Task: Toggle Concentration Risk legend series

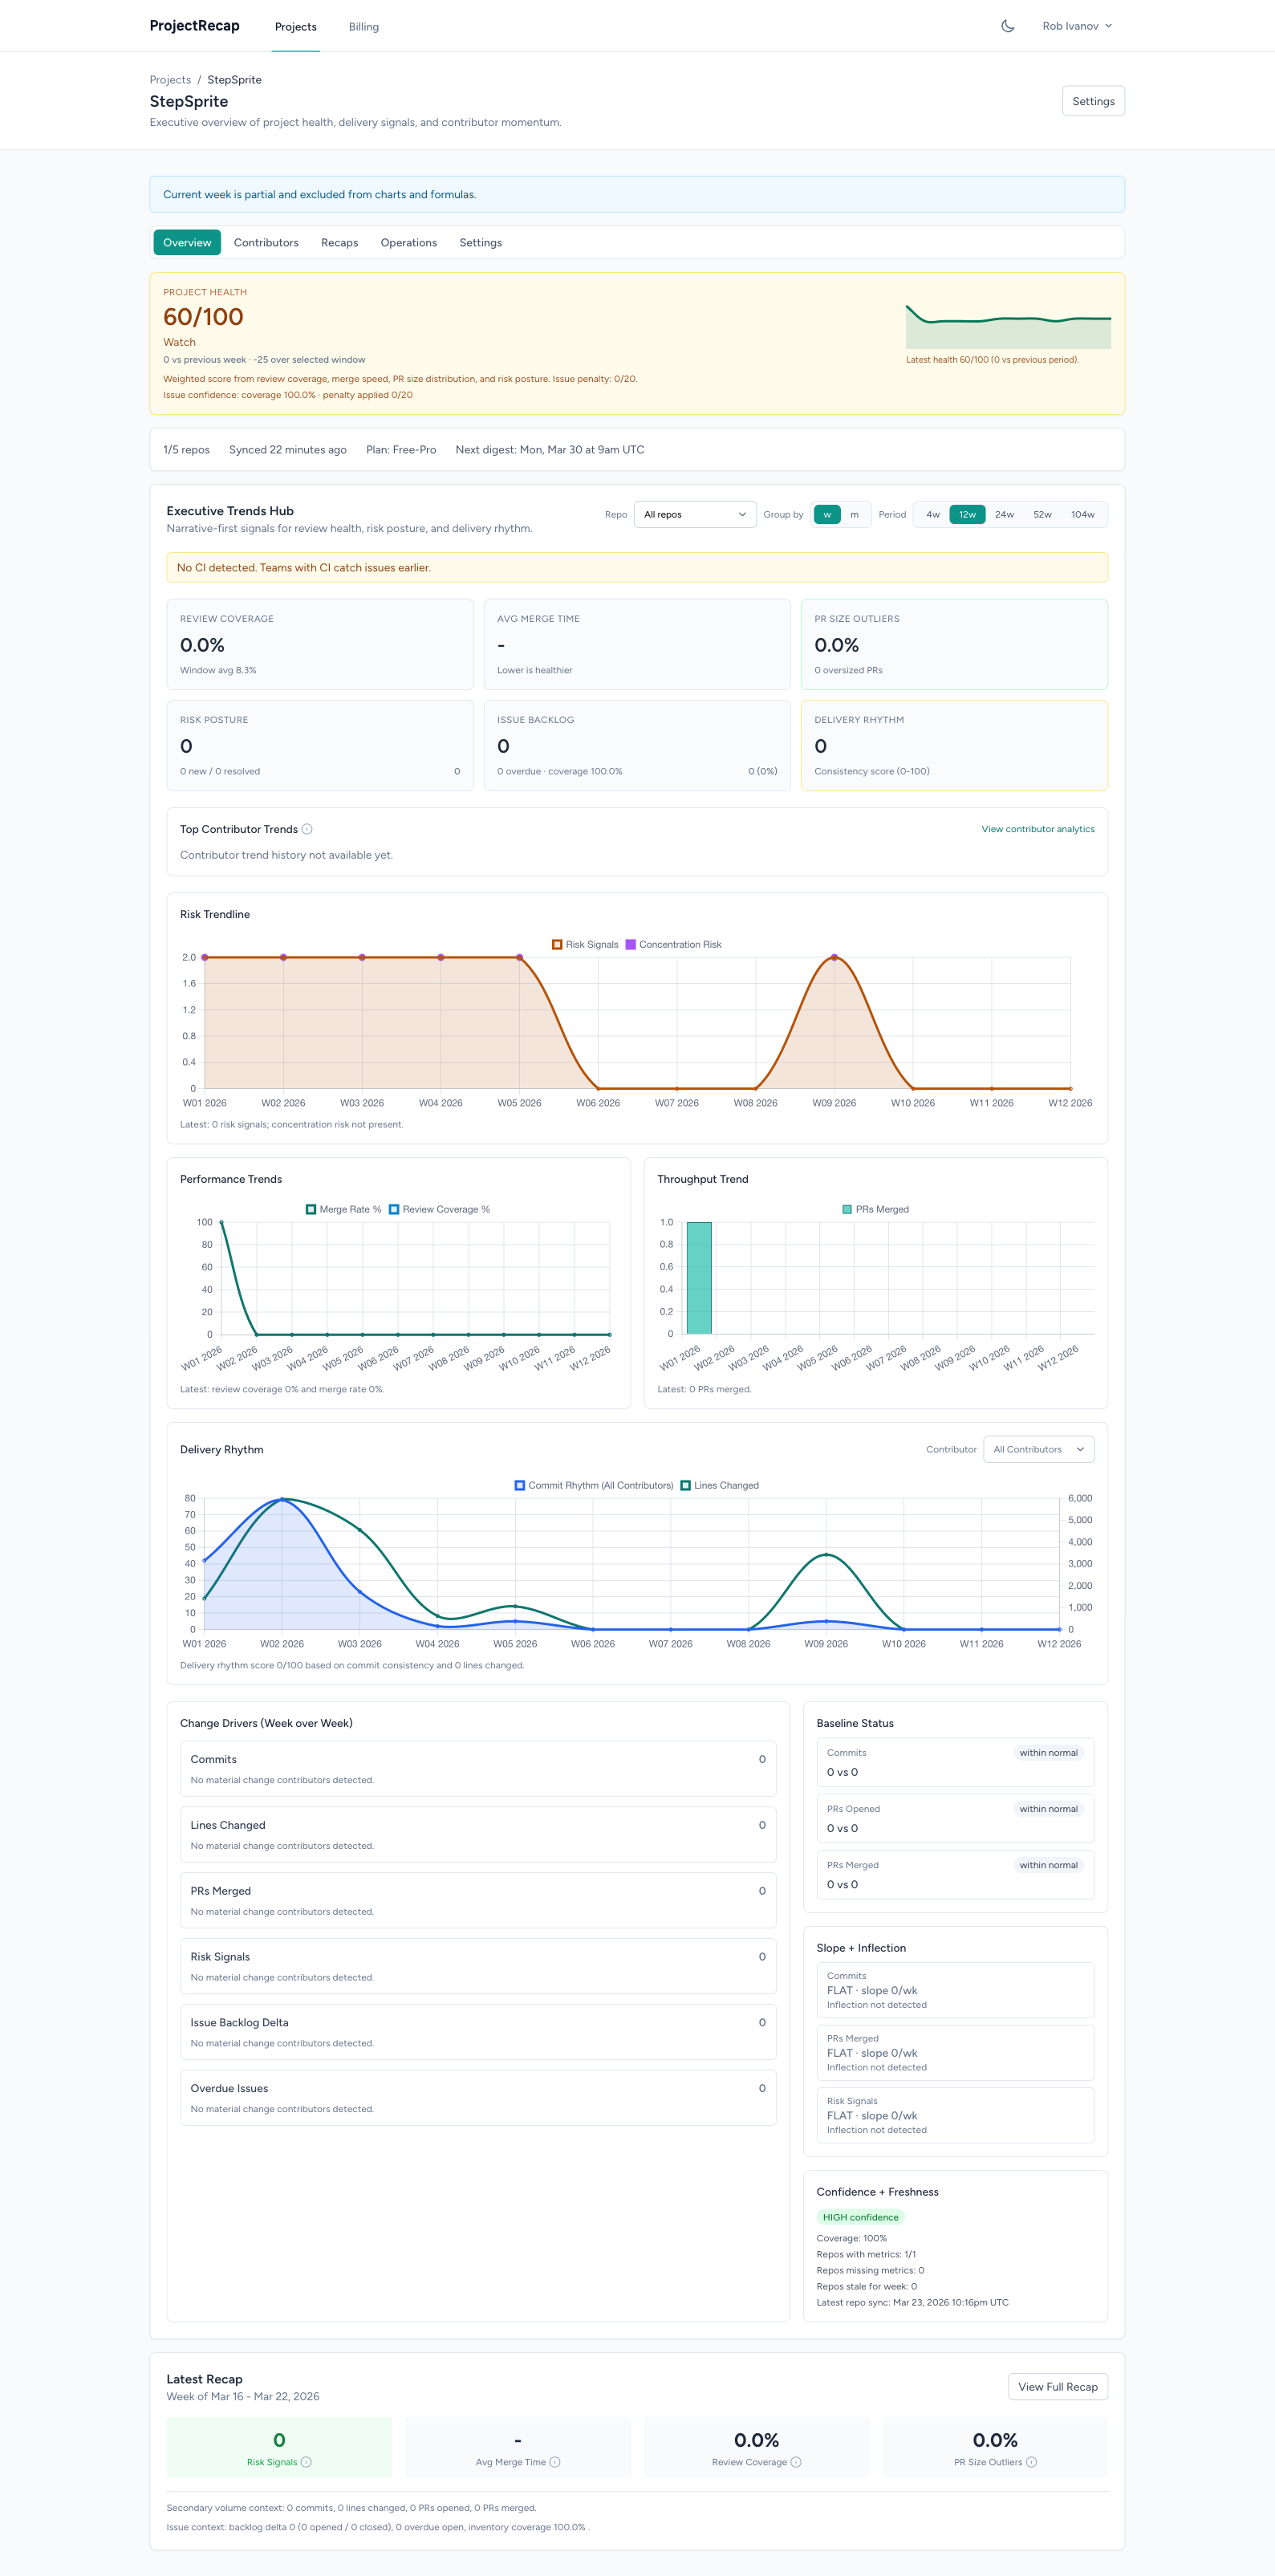Action: point(673,944)
